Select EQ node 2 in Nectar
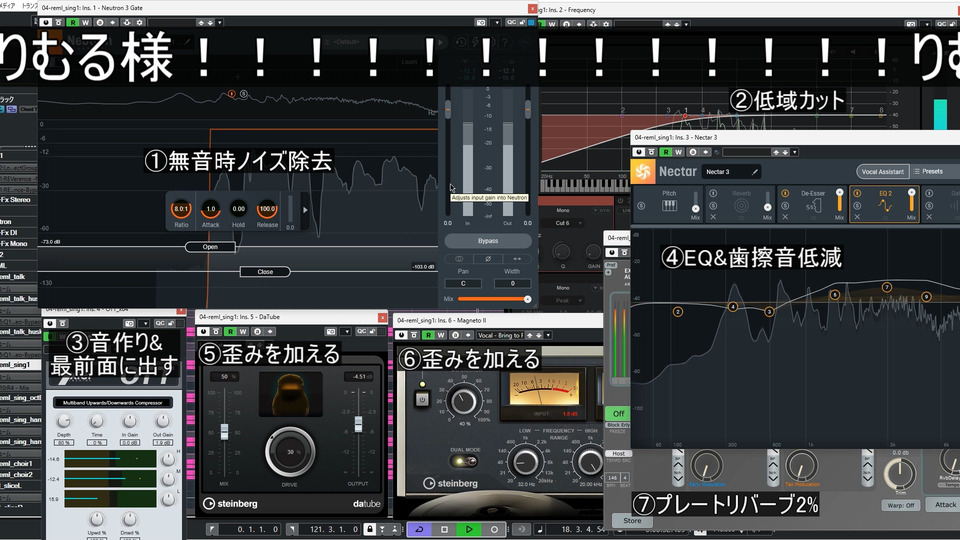 click(678, 312)
